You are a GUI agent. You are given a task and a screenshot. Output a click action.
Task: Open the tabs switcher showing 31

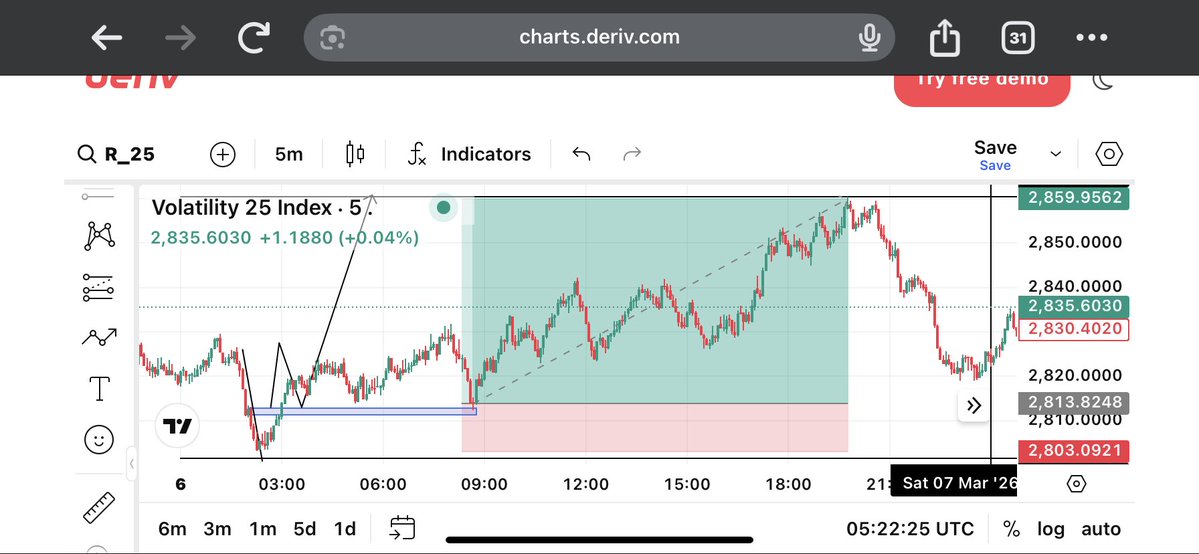(1018, 37)
